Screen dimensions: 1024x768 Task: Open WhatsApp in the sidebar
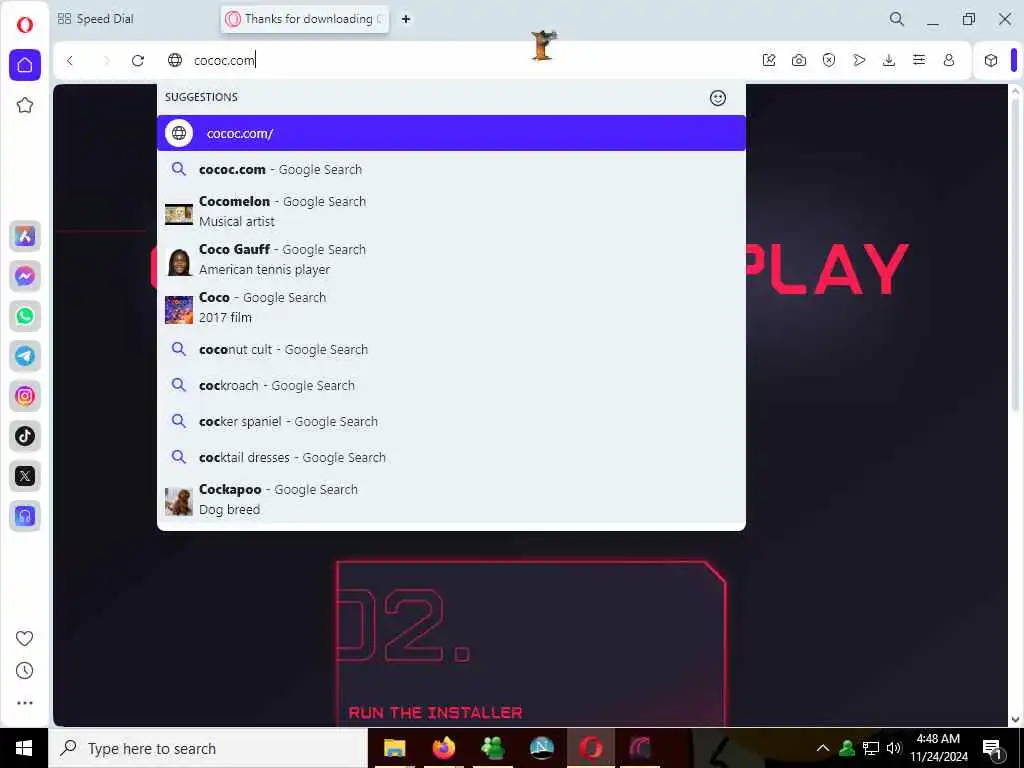click(25, 316)
